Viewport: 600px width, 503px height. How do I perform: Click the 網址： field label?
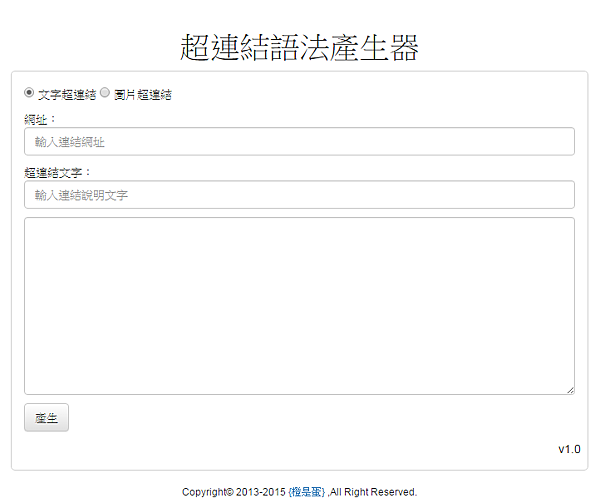pyautogui.click(x=40, y=119)
